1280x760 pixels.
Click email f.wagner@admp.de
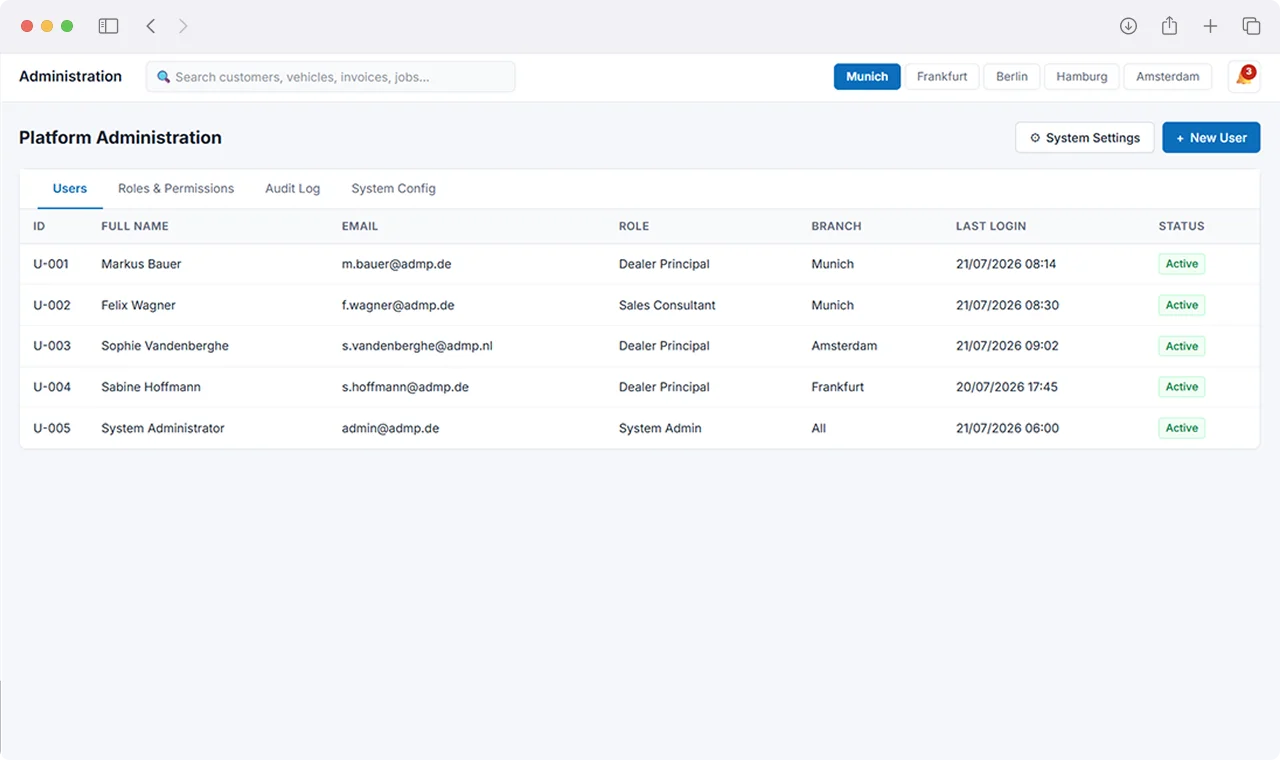click(398, 305)
